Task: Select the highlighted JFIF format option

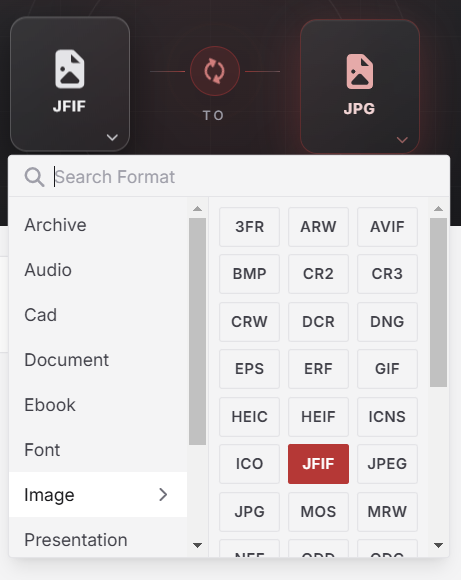Action: tap(318, 464)
